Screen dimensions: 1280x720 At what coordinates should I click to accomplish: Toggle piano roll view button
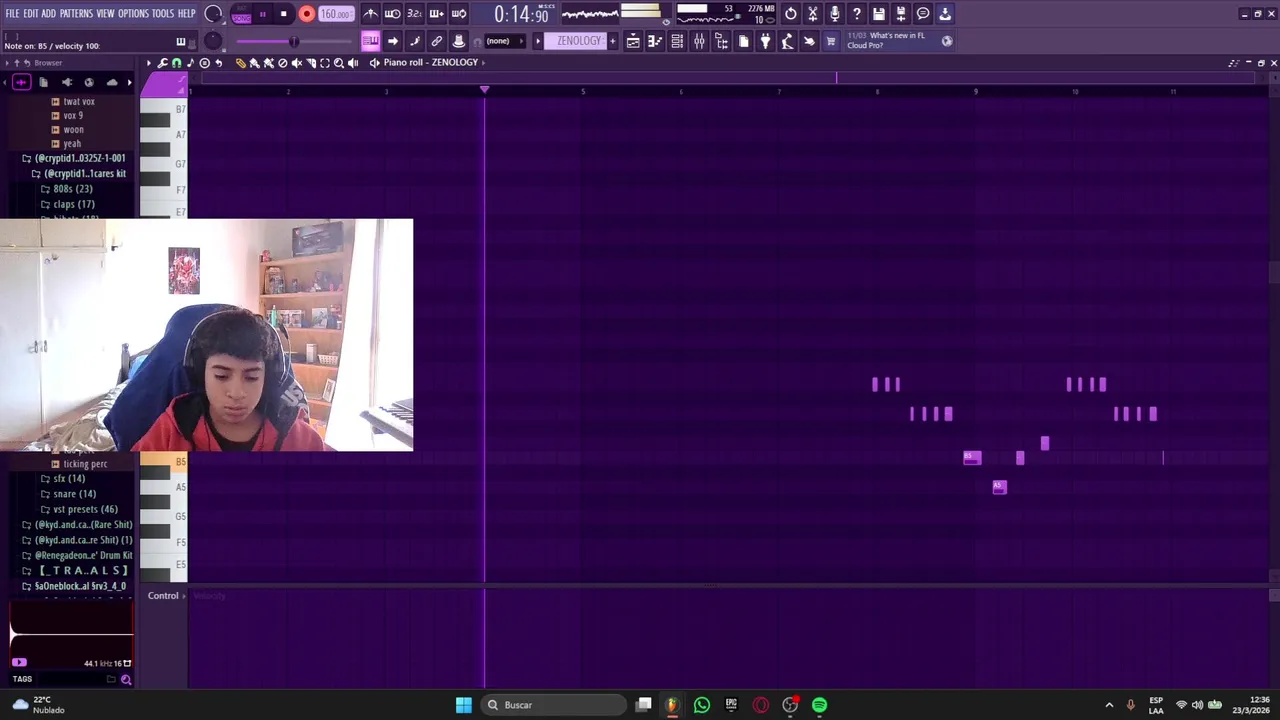click(x=371, y=41)
